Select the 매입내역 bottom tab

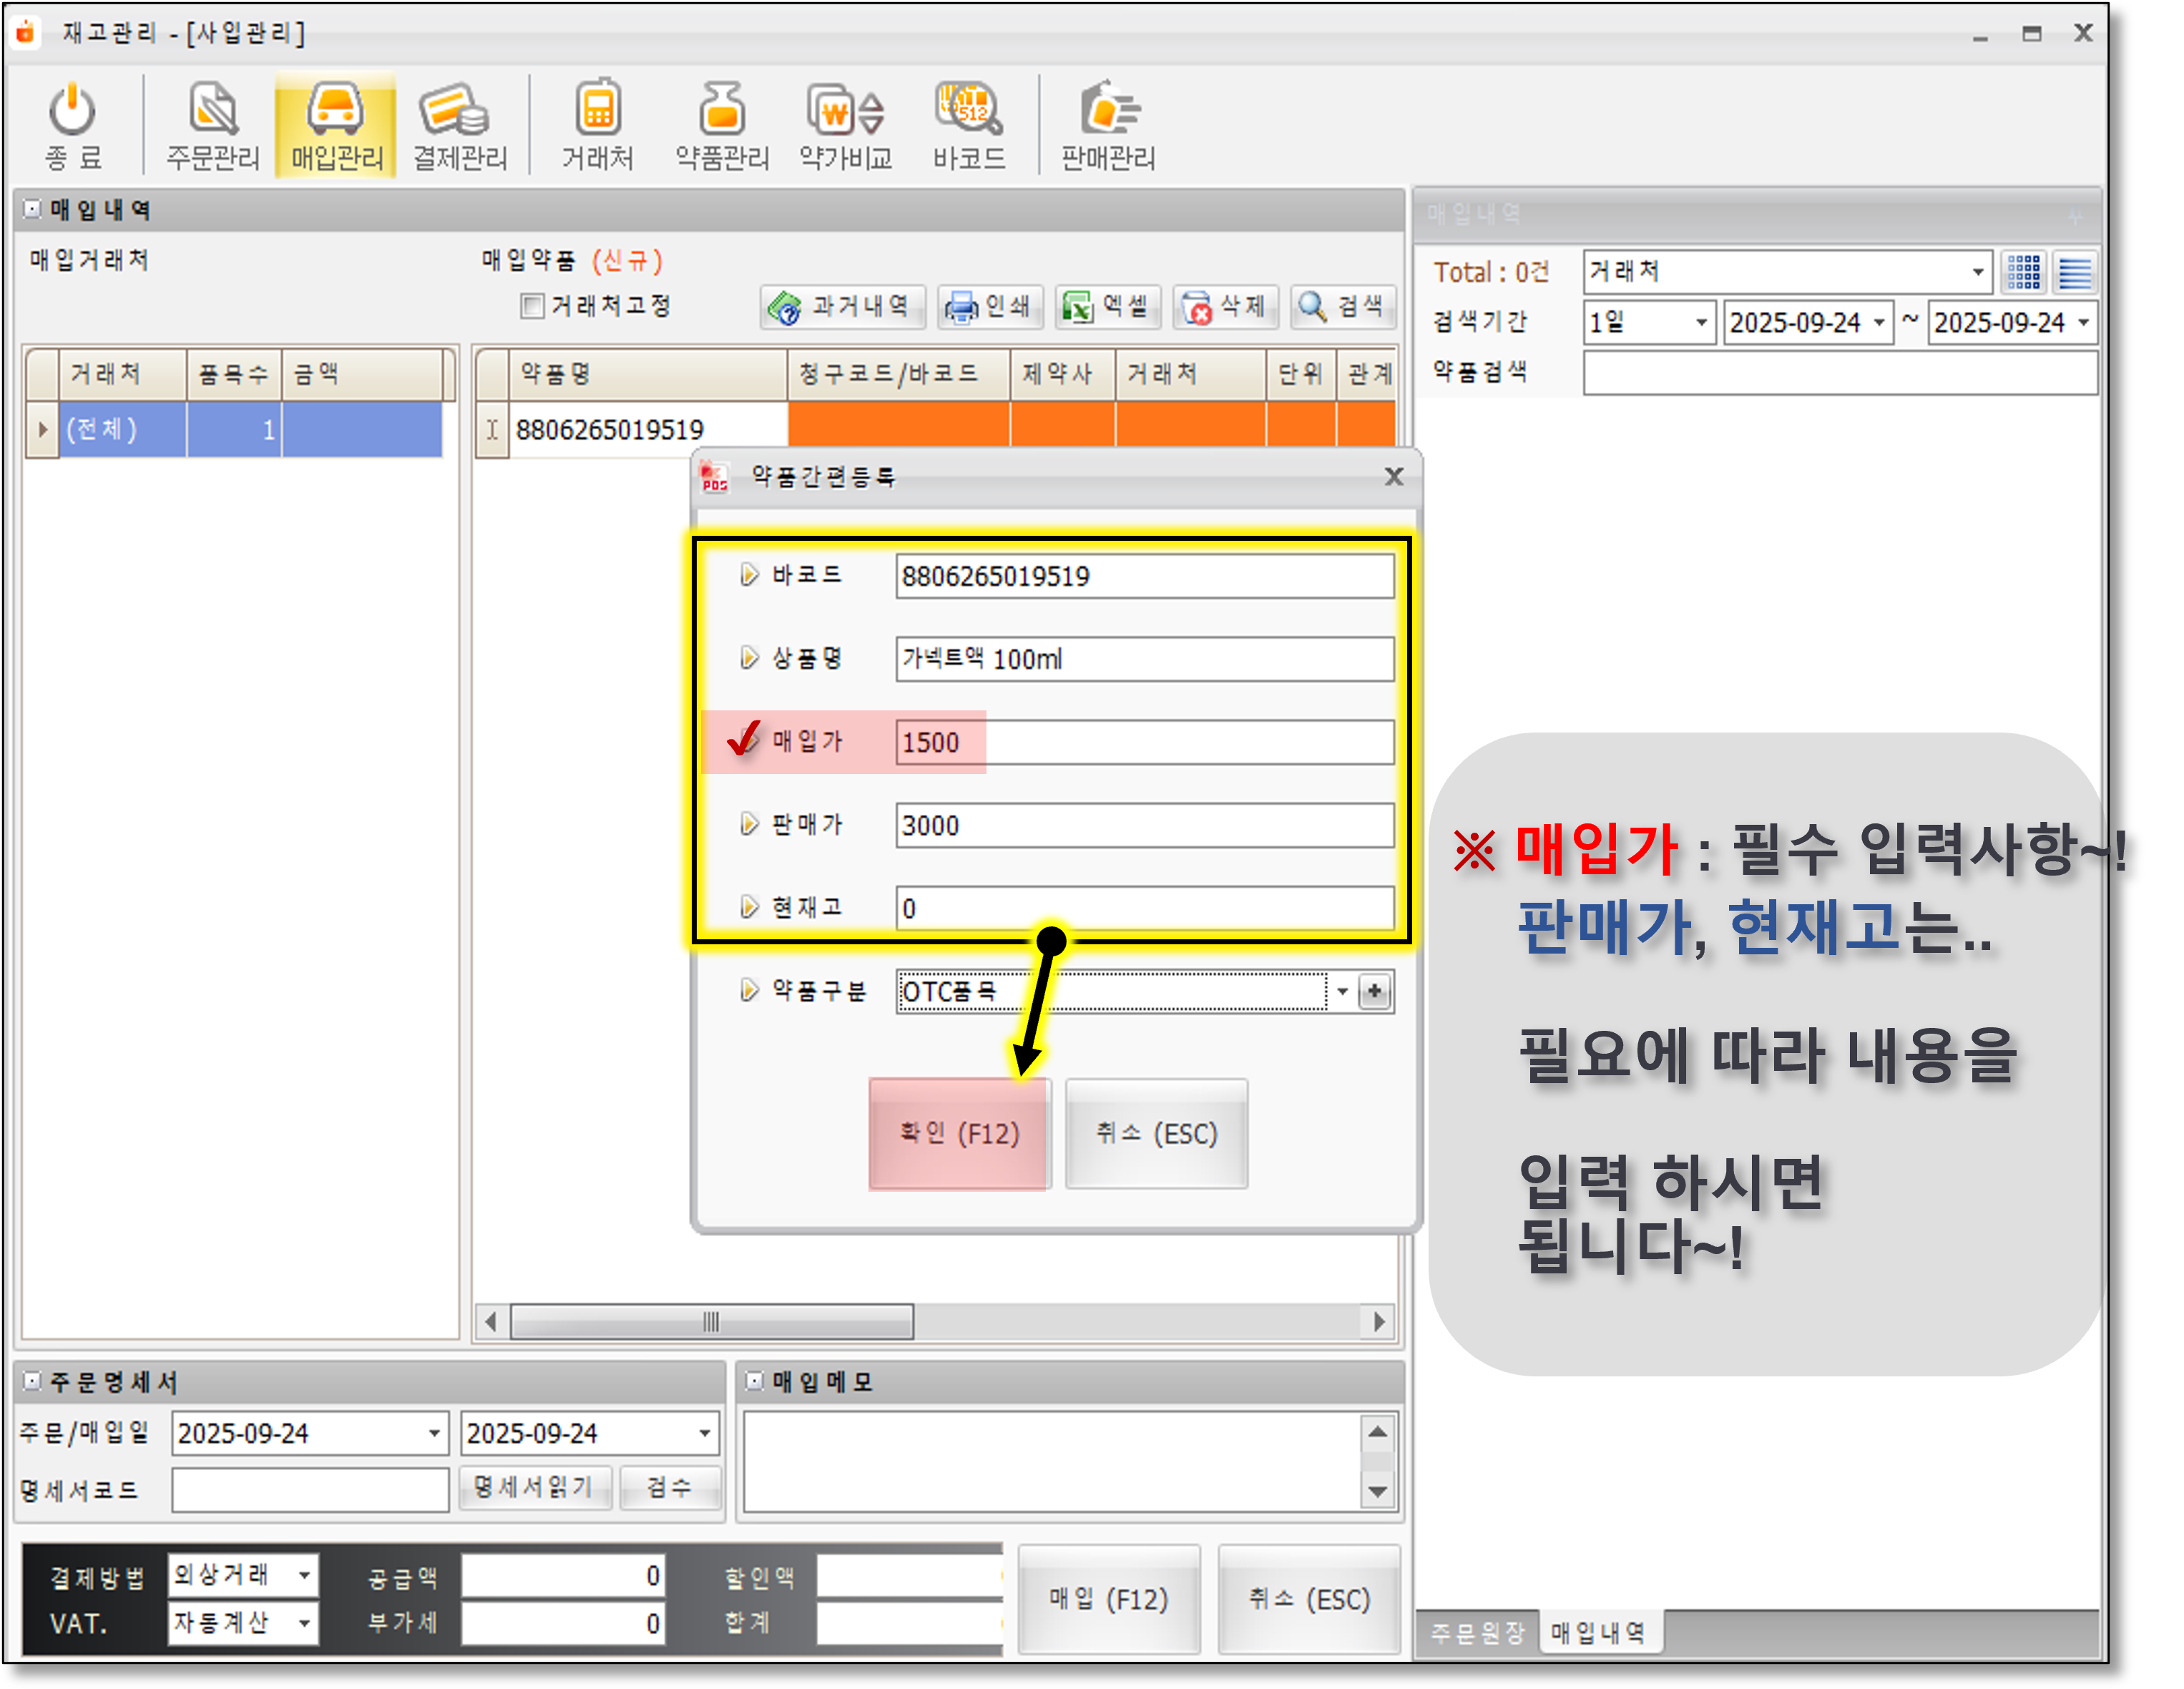point(1598,1633)
